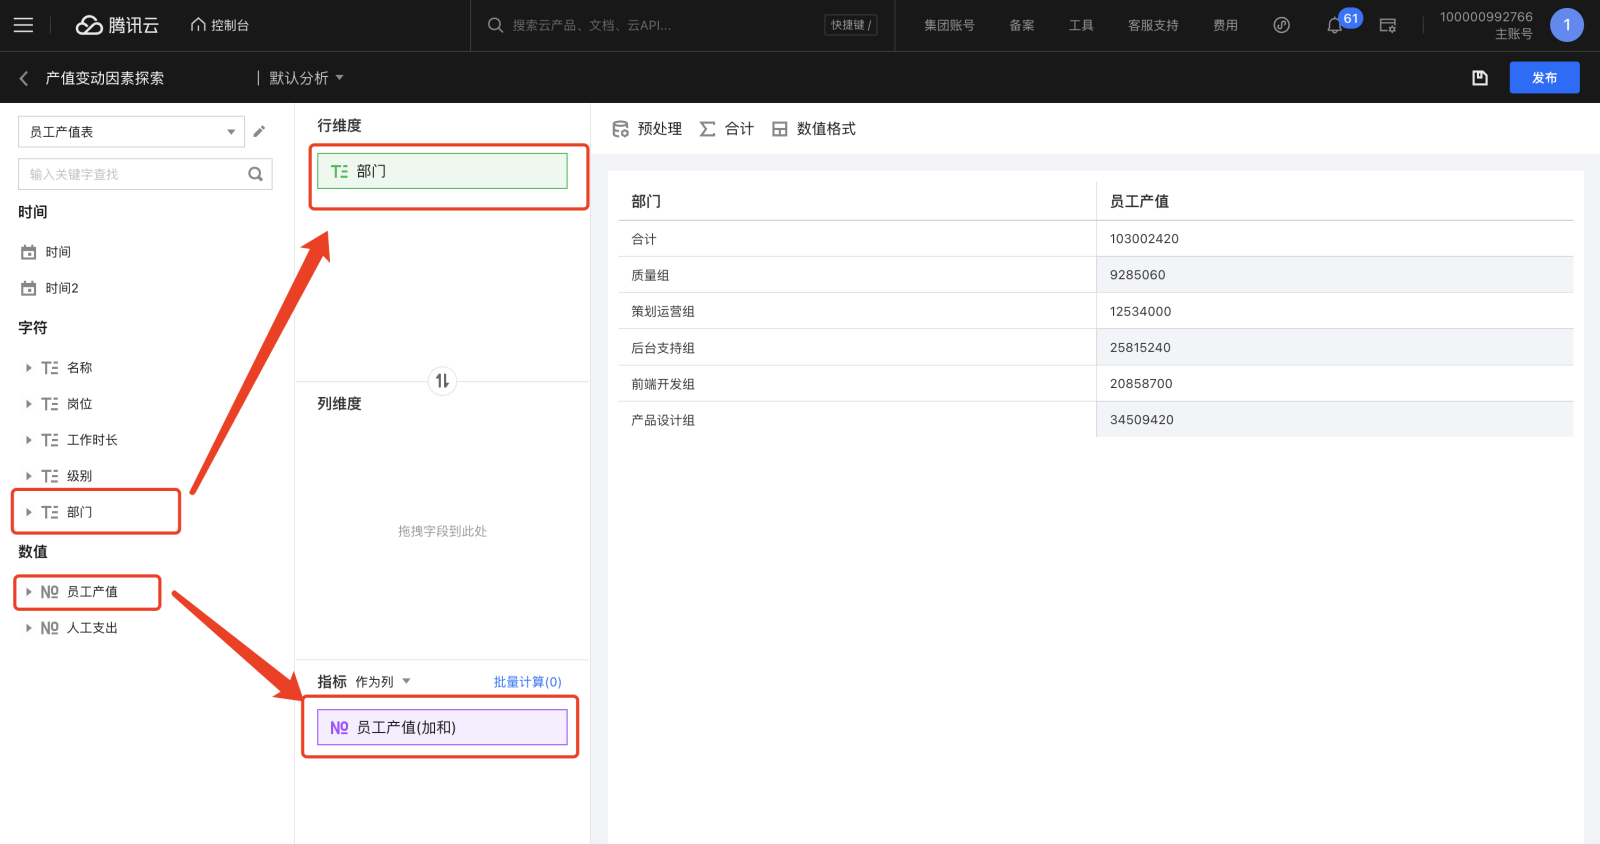Image resolution: width=1600 pixels, height=844 pixels.
Task: Expand the 部门 field in list
Action: tap(28, 512)
